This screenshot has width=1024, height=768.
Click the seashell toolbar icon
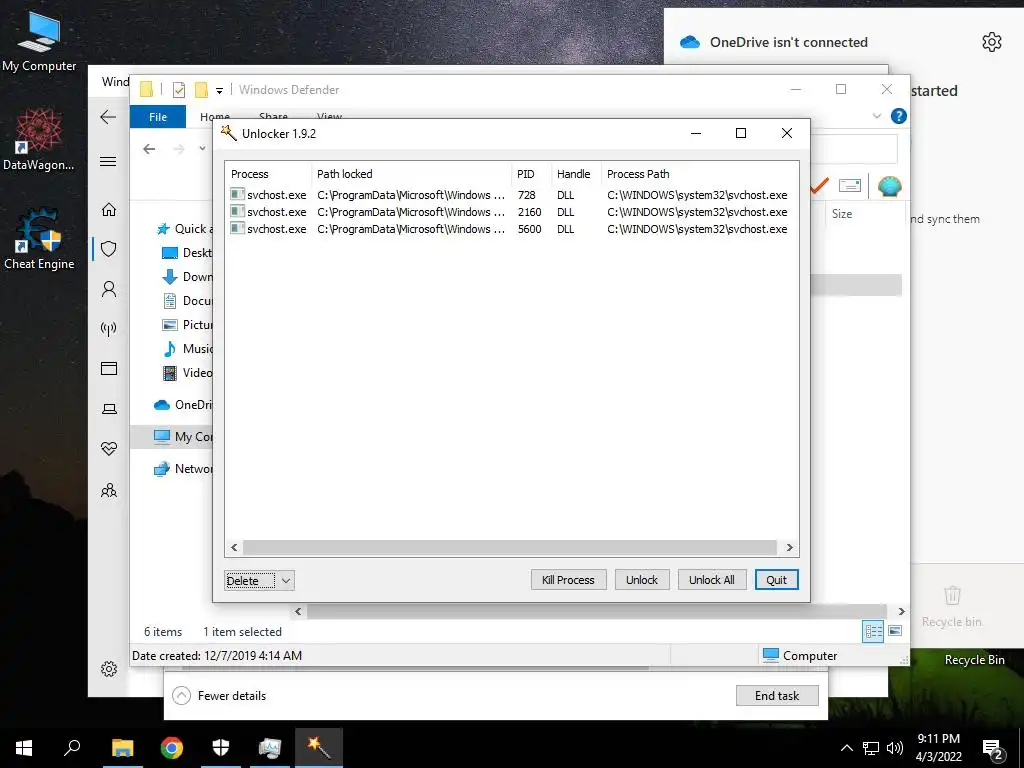point(889,186)
